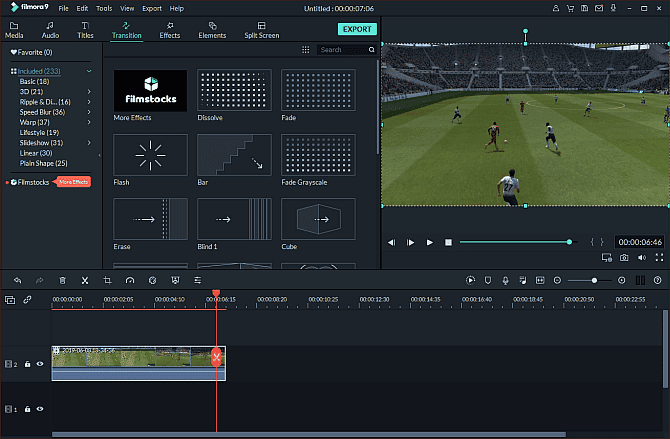
Task: Click the Filmstocks More Effects link
Action: pyautogui.click(x=74, y=182)
